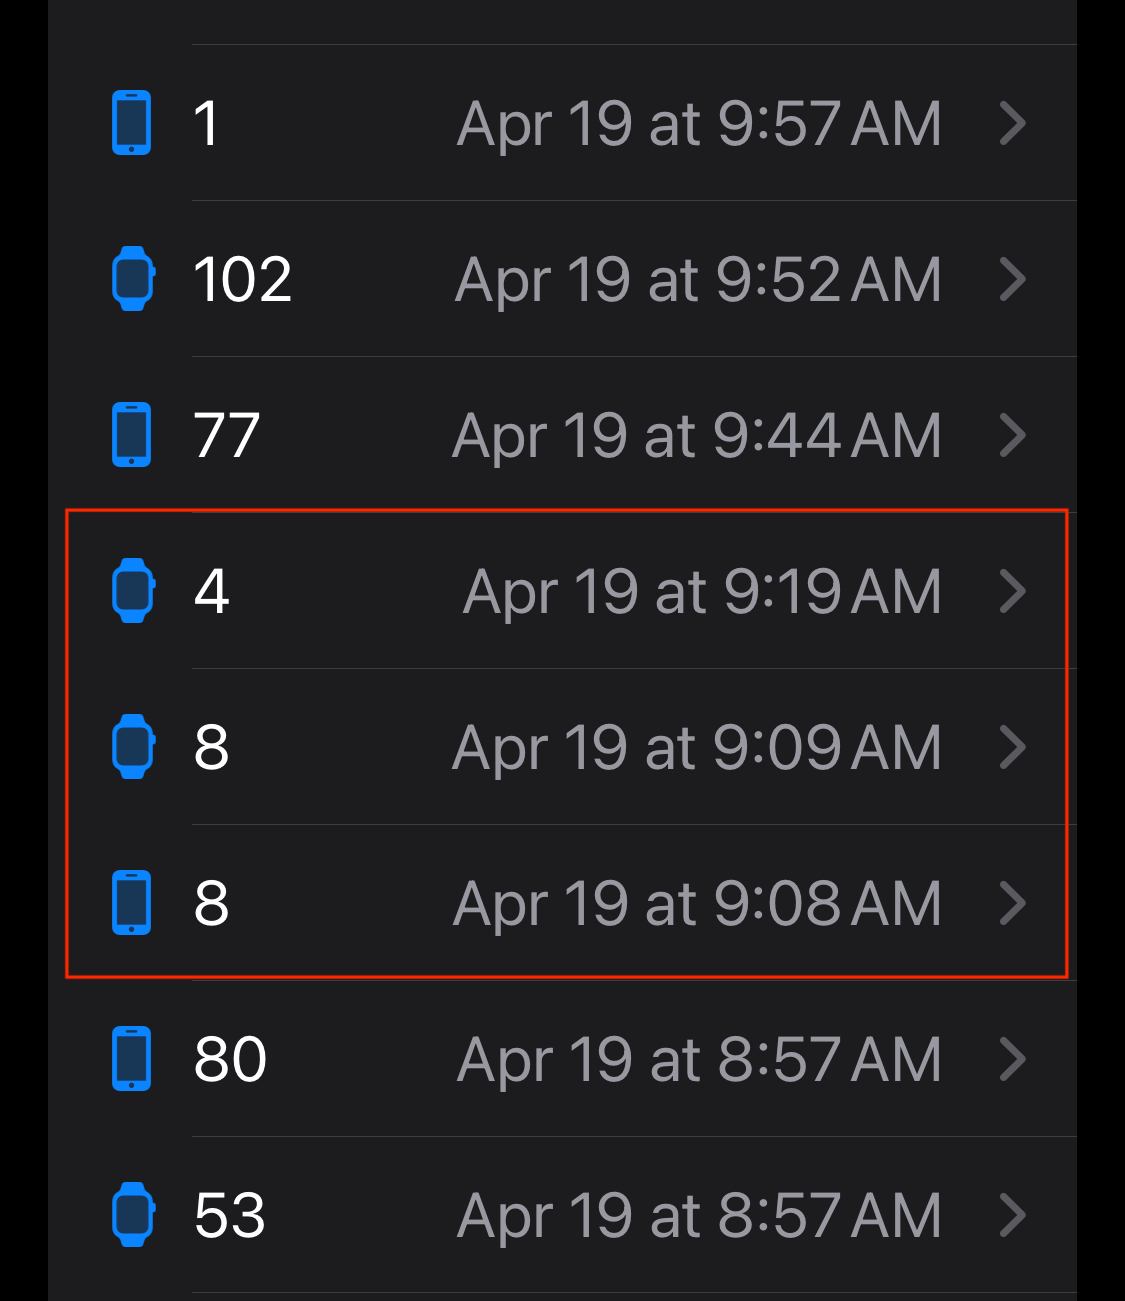
Task: Open the sample with value 77
Action: 227,435
